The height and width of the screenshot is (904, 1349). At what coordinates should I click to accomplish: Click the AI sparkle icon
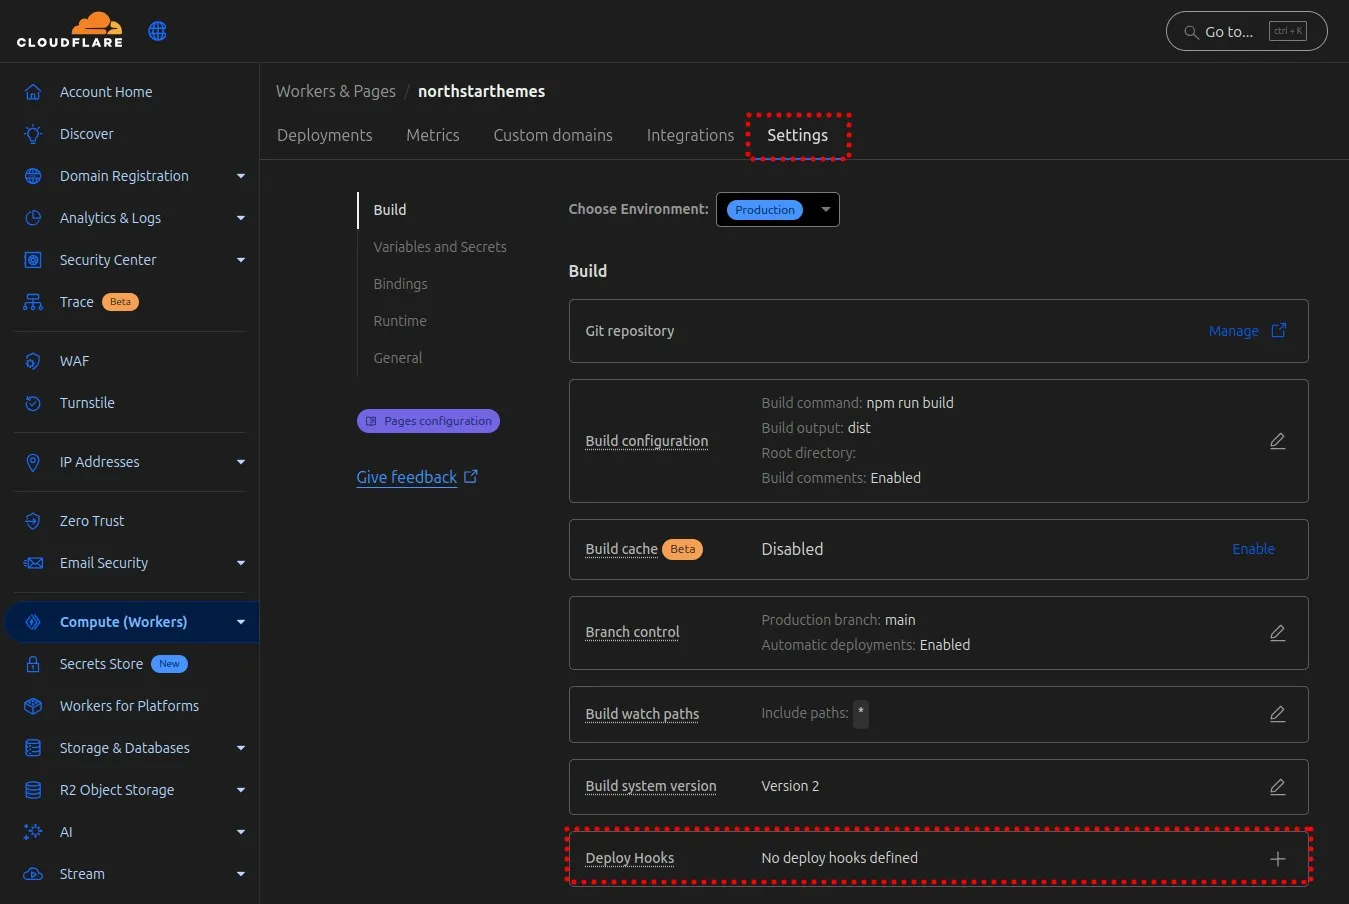33,832
